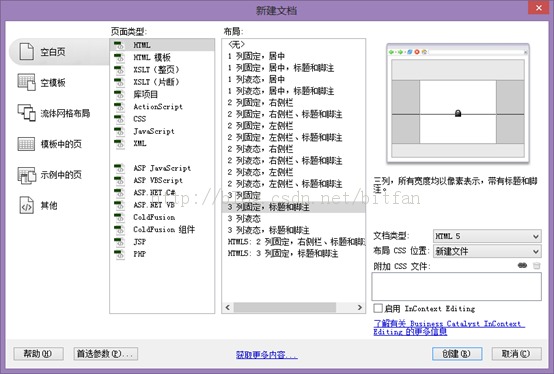Click the HTML page type icon
Viewport: 554px width, 374px height.
[119, 45]
